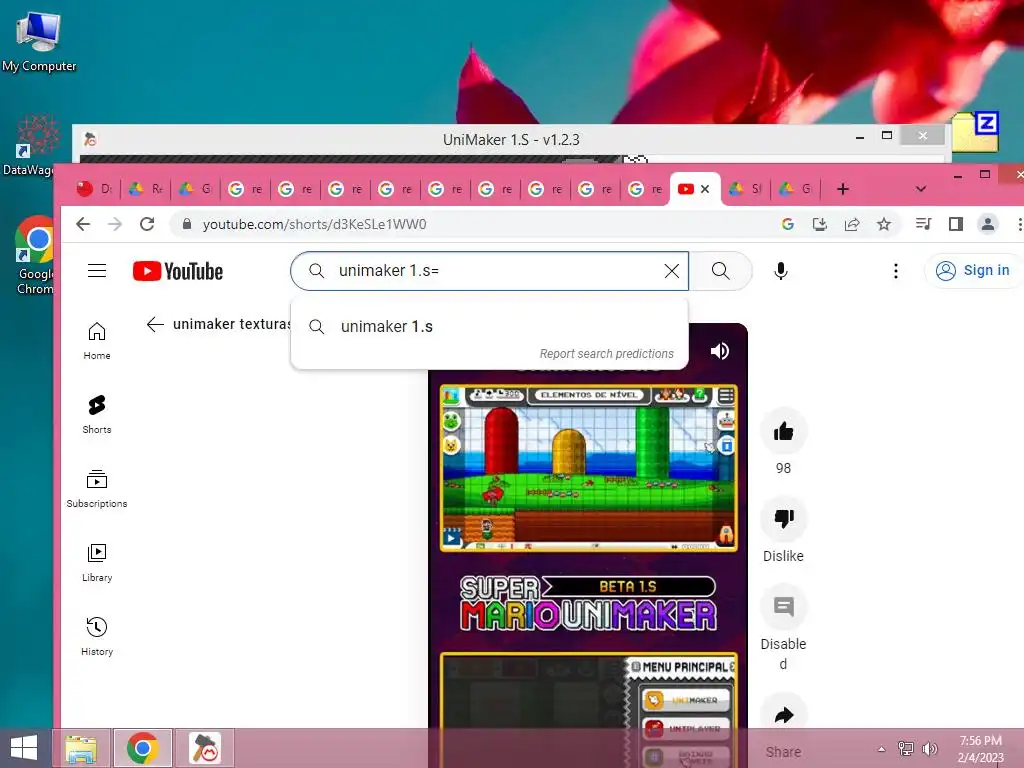Click the URL in the address bar

click(314, 225)
